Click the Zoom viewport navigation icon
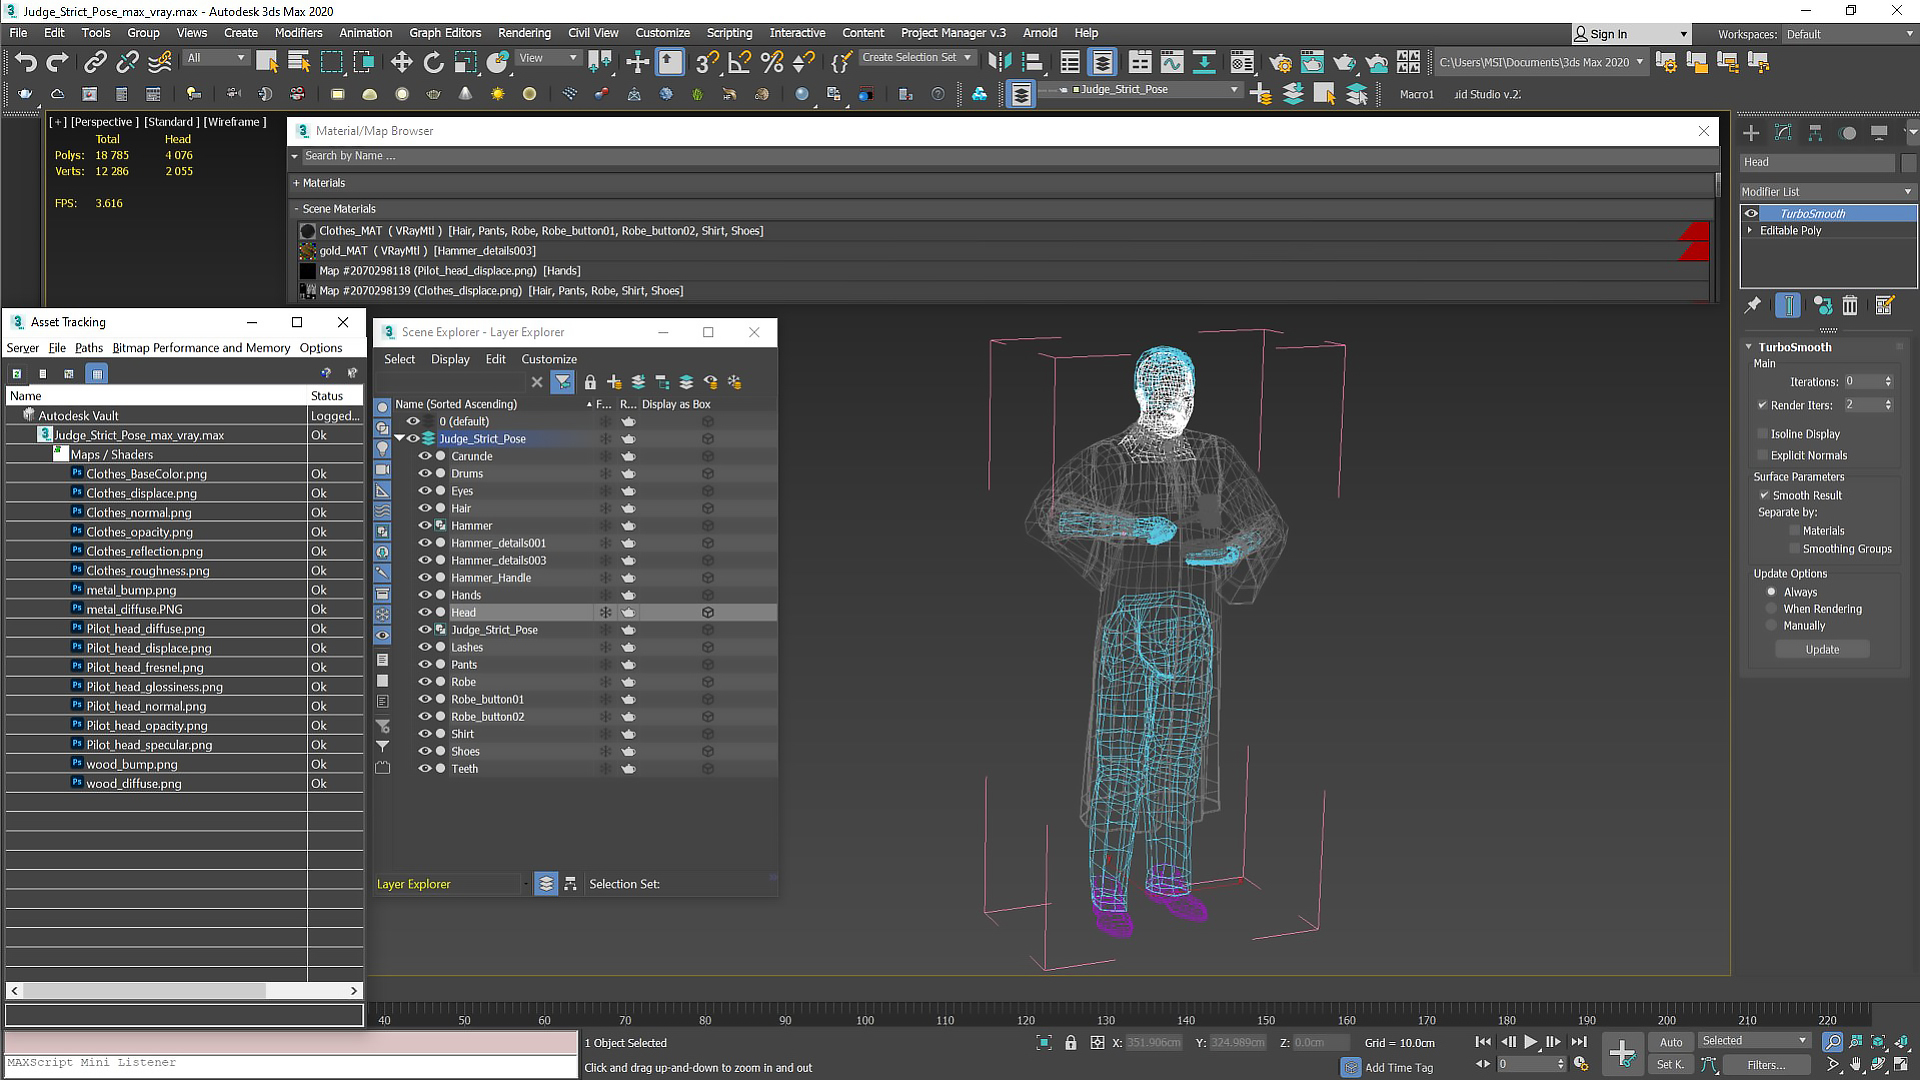 pyautogui.click(x=1832, y=1042)
